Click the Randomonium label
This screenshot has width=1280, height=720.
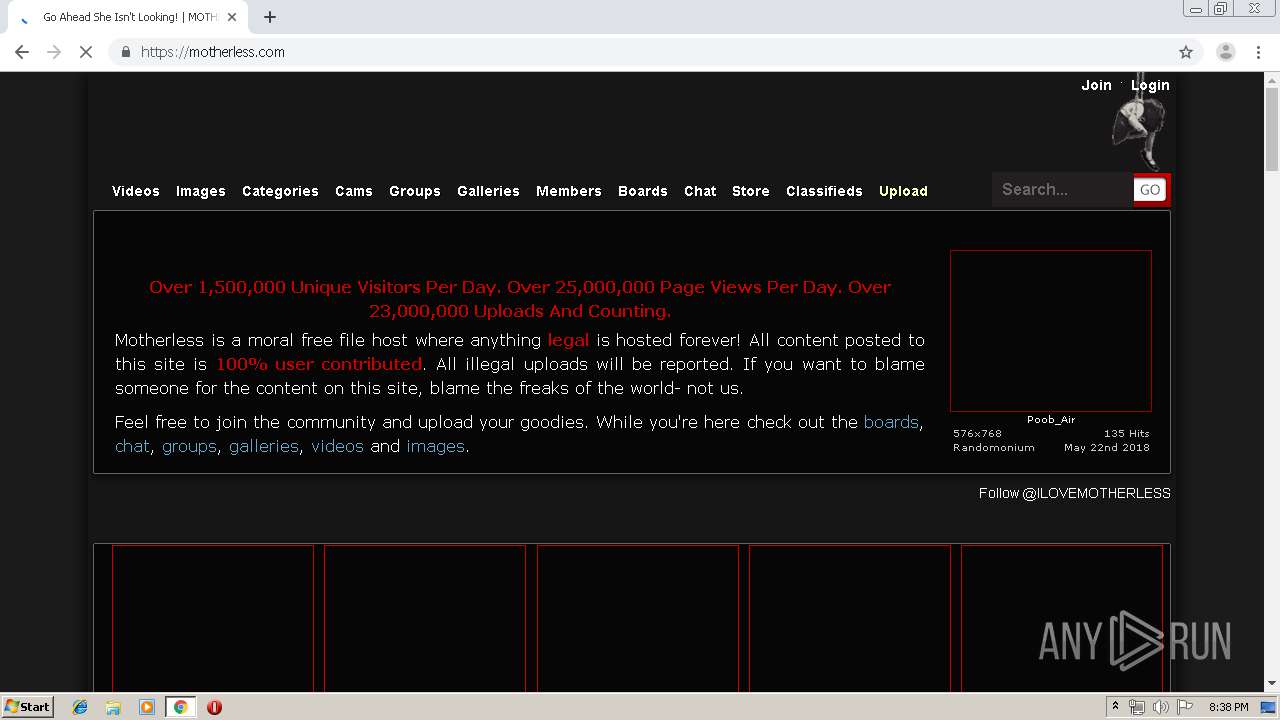pos(994,448)
